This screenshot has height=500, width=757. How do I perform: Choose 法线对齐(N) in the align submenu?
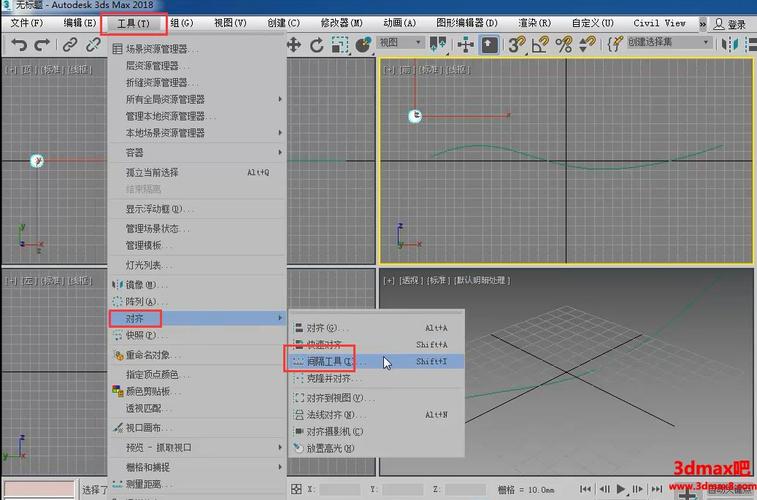point(377,415)
